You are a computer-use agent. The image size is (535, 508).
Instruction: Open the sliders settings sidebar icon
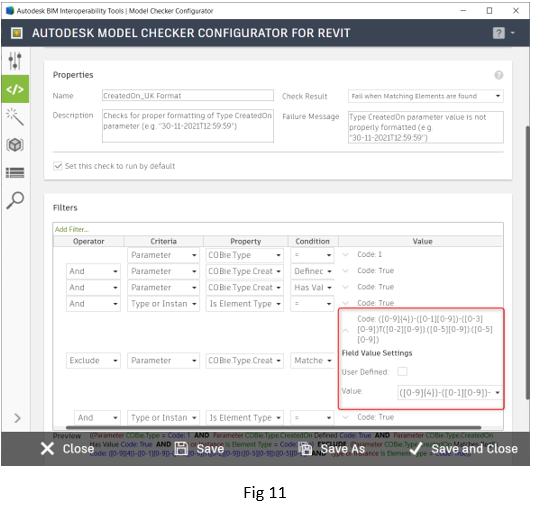click(15, 61)
